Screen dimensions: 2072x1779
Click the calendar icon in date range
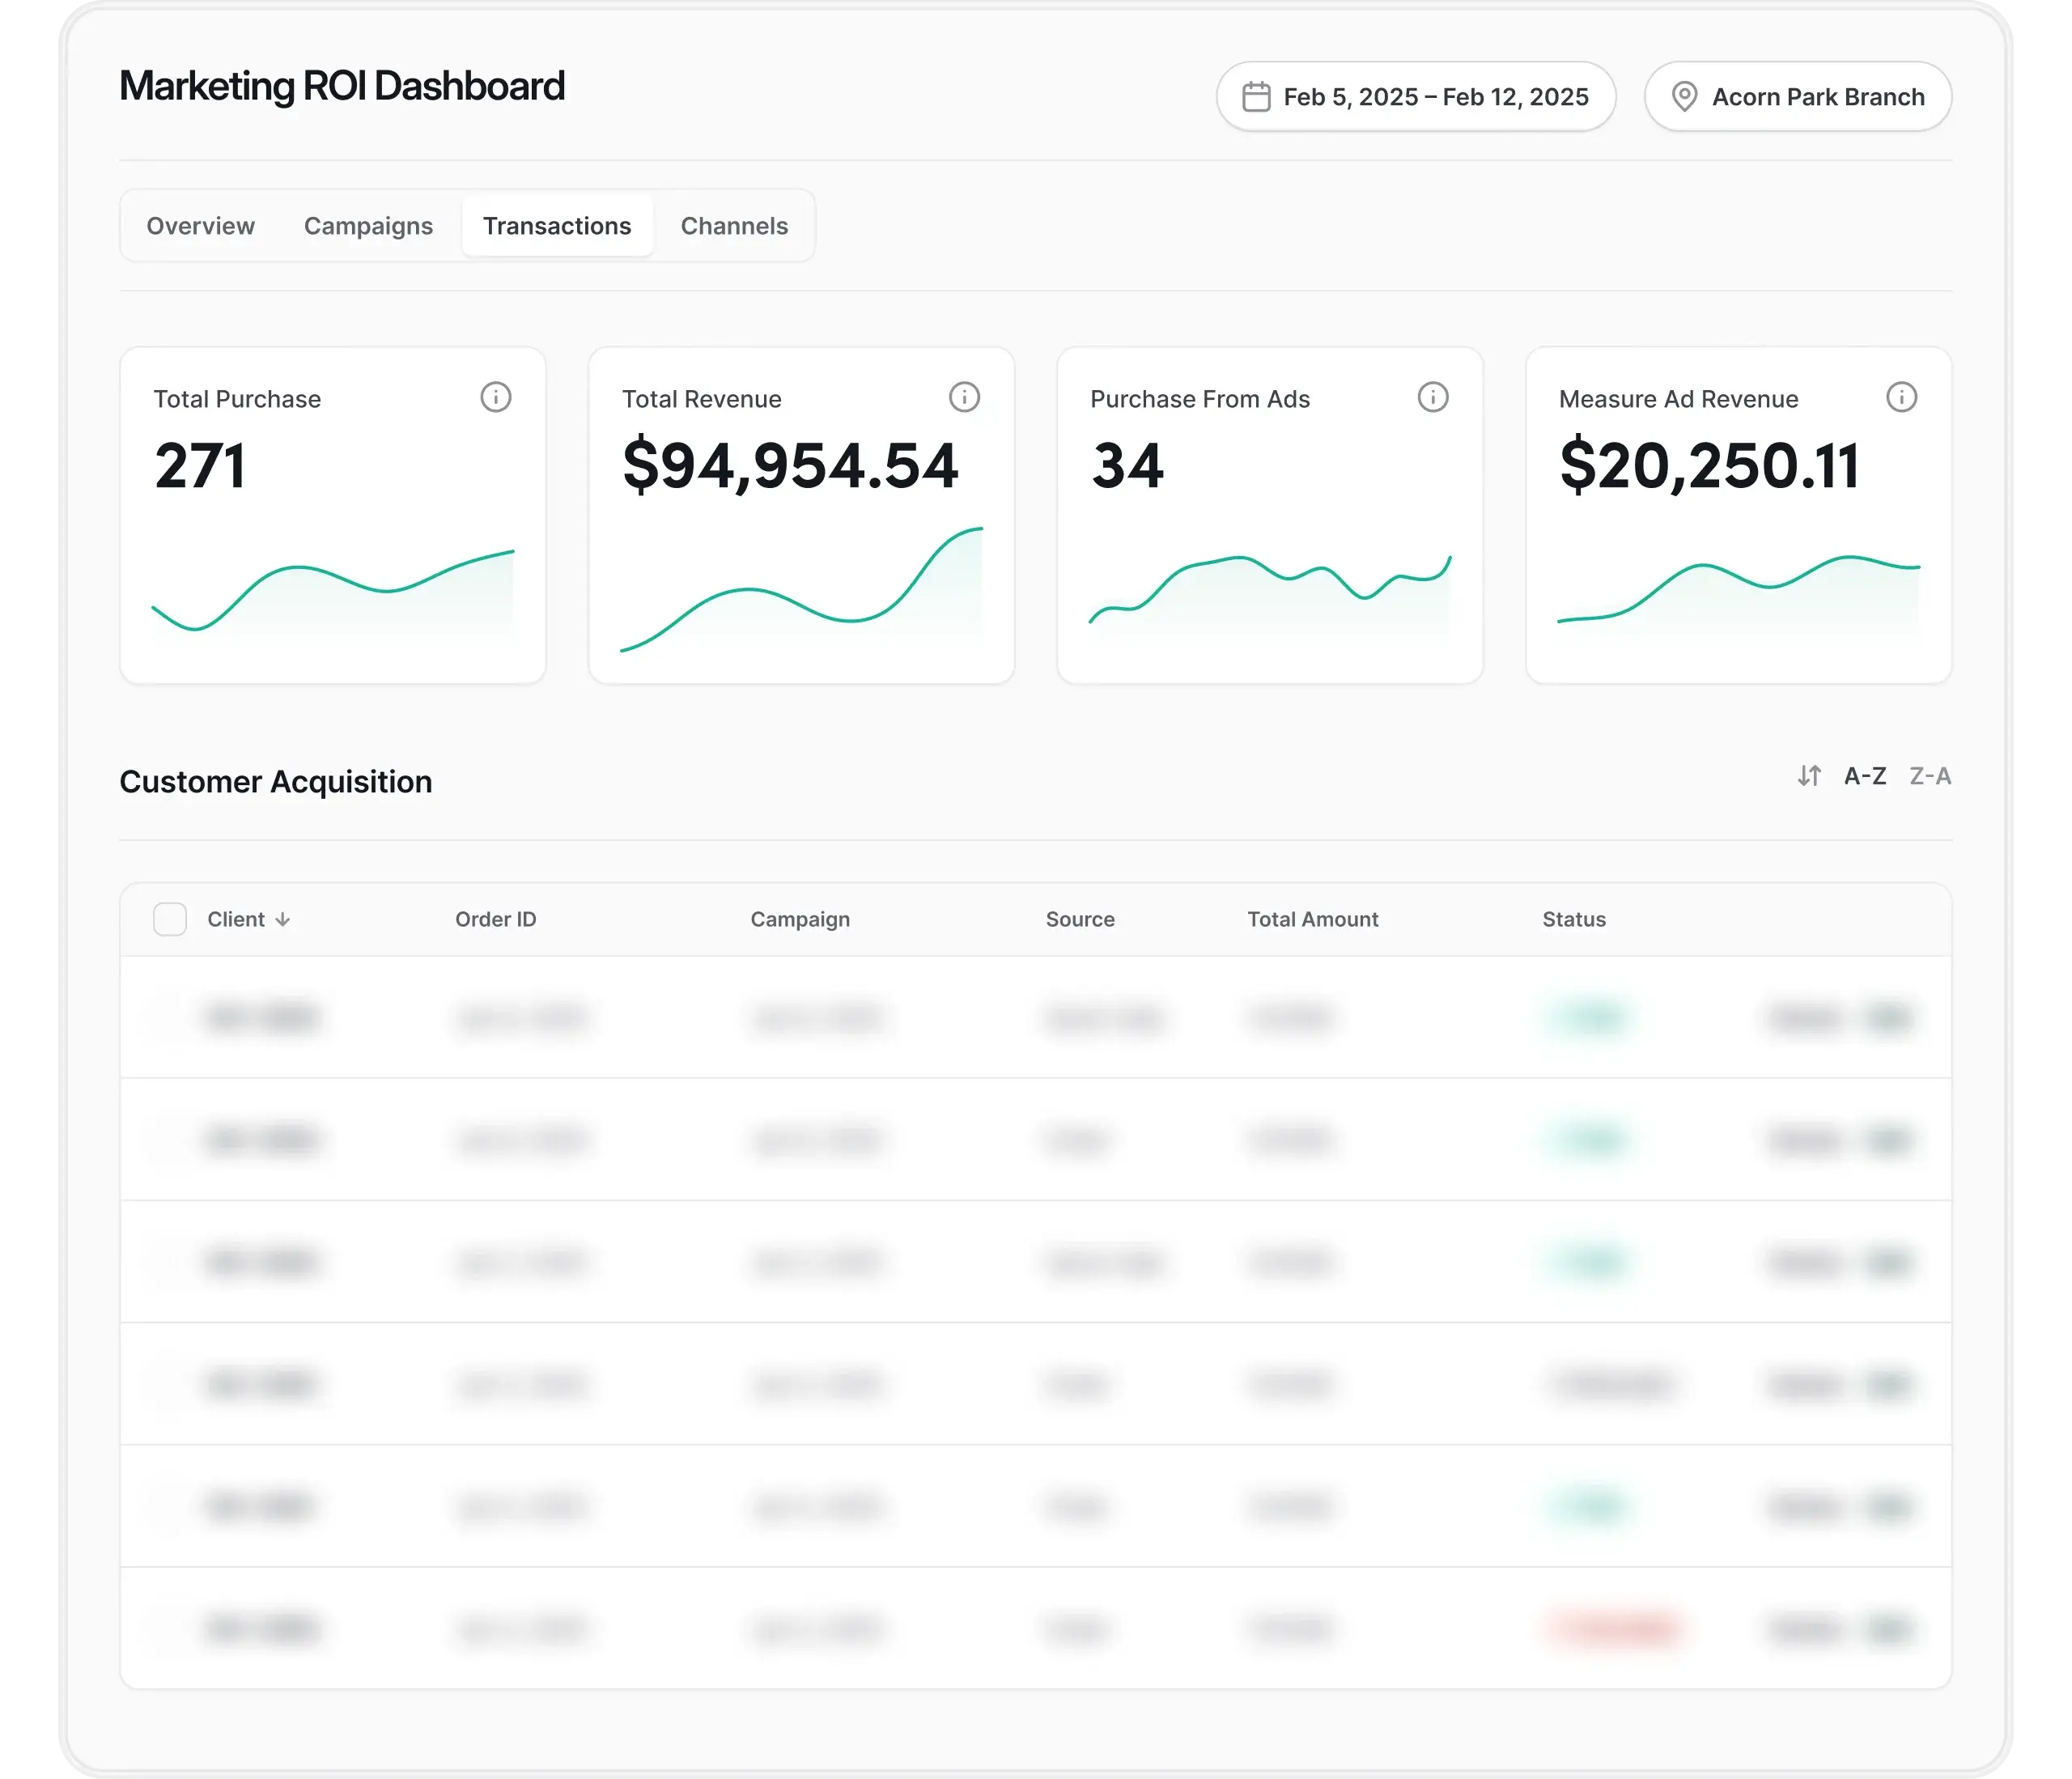1256,97
